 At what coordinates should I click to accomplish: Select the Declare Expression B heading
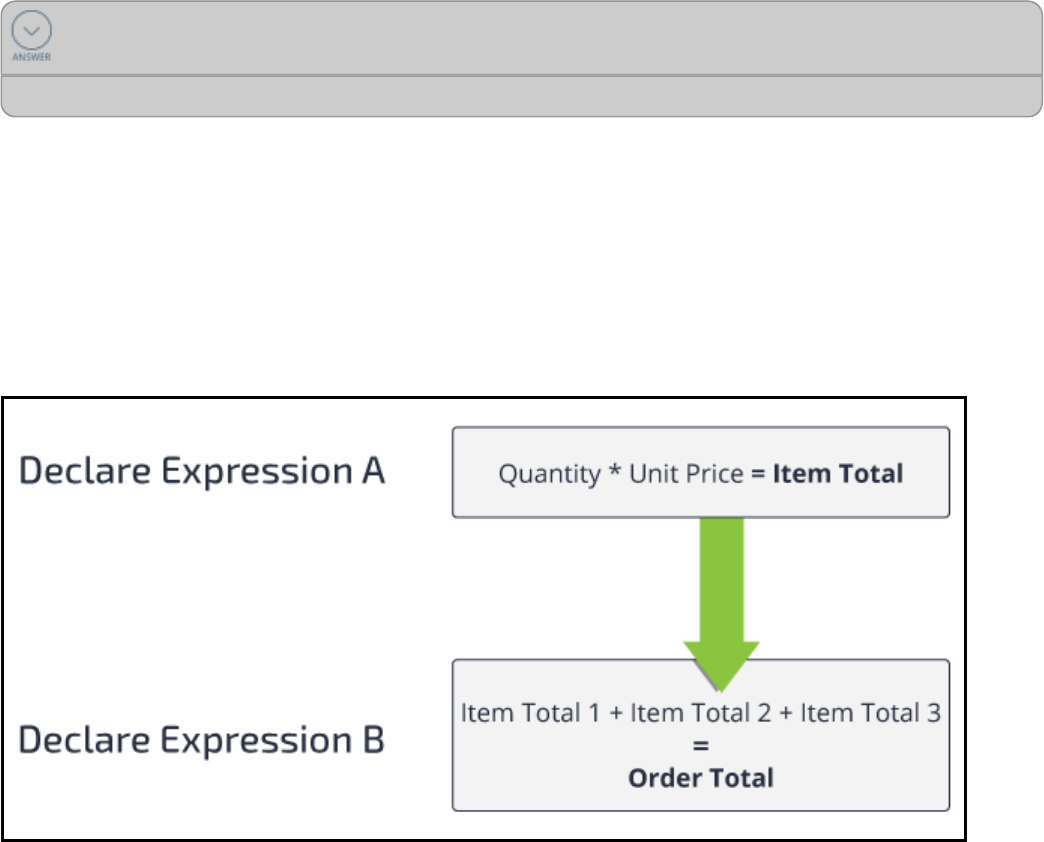[202, 741]
